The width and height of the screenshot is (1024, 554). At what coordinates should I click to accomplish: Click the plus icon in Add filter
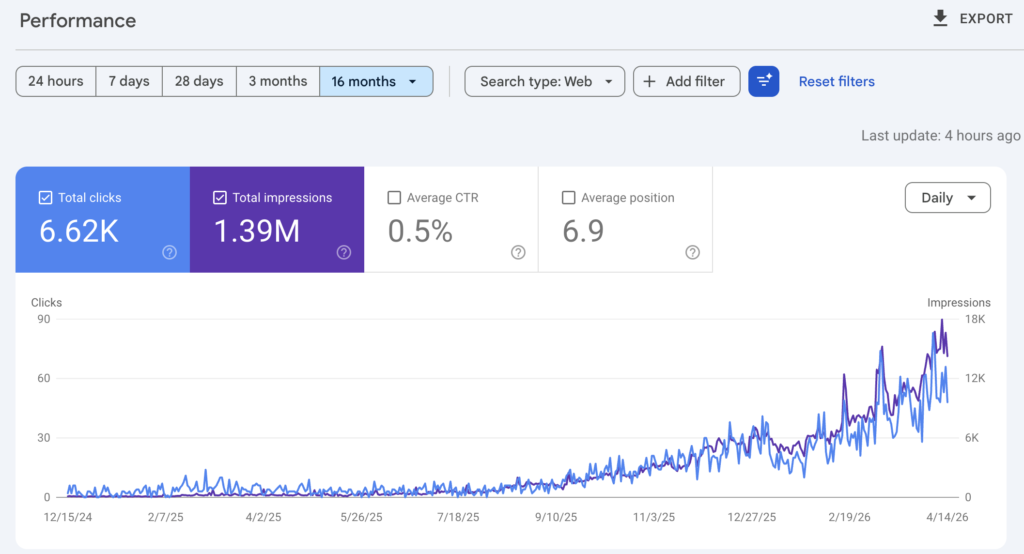pos(650,82)
